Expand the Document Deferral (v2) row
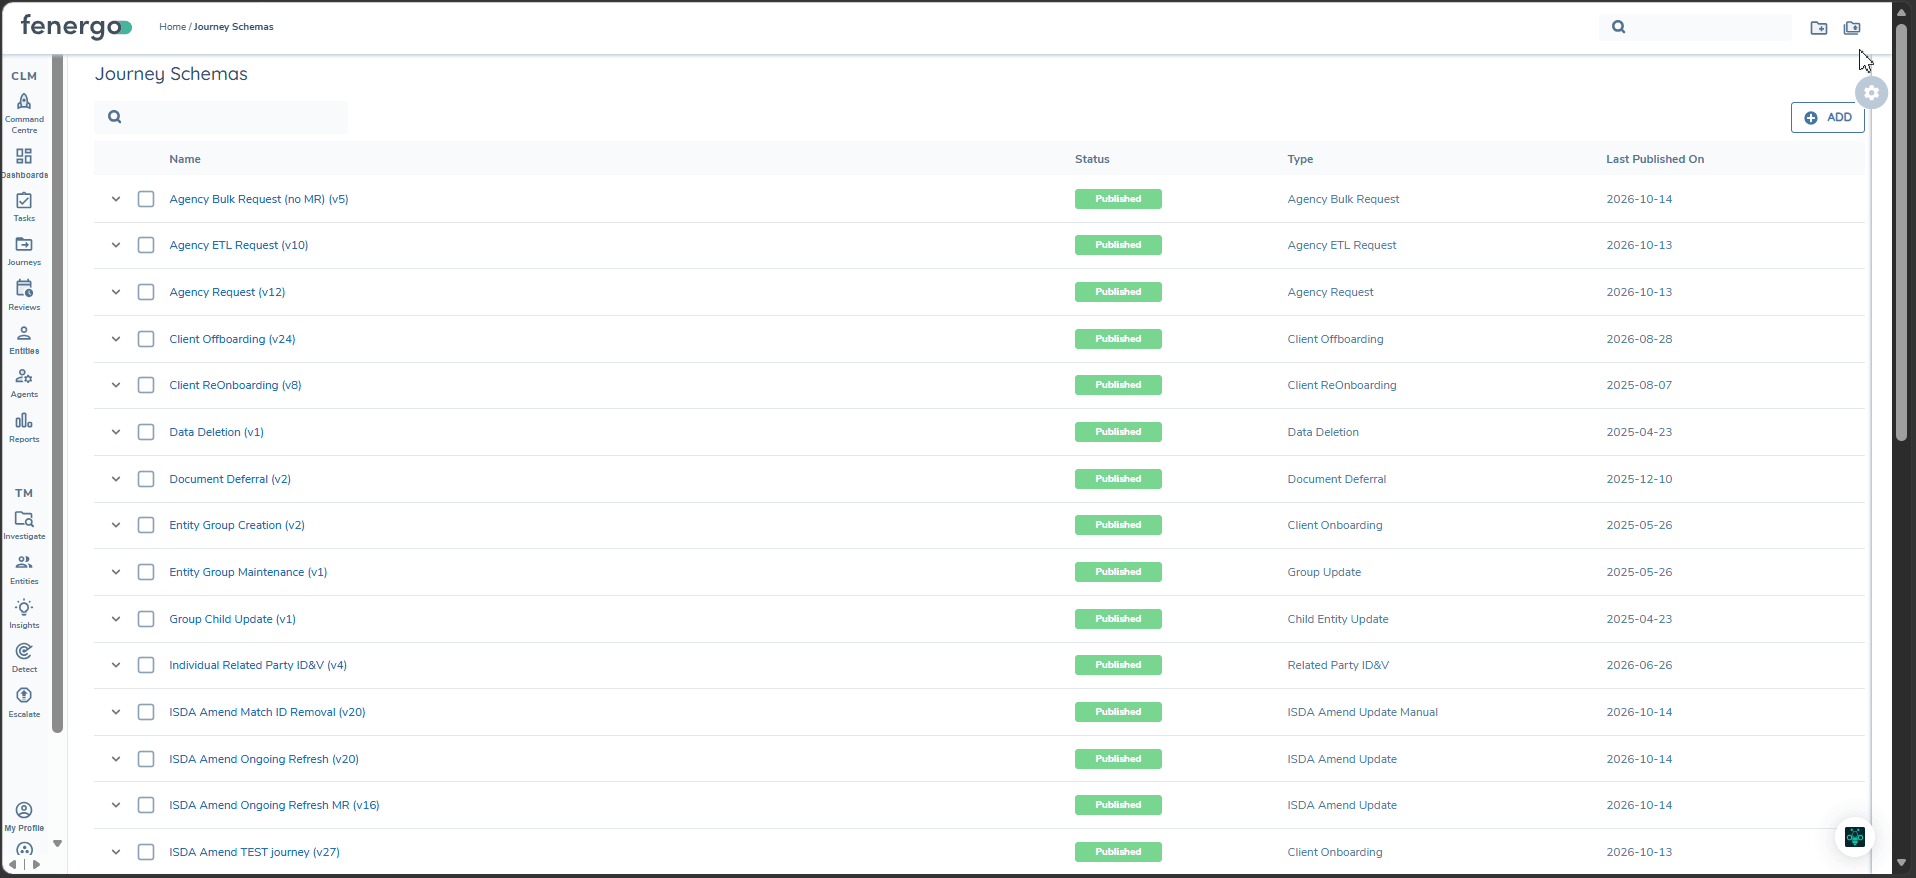Viewport: 1916px width, 878px height. pos(116,479)
